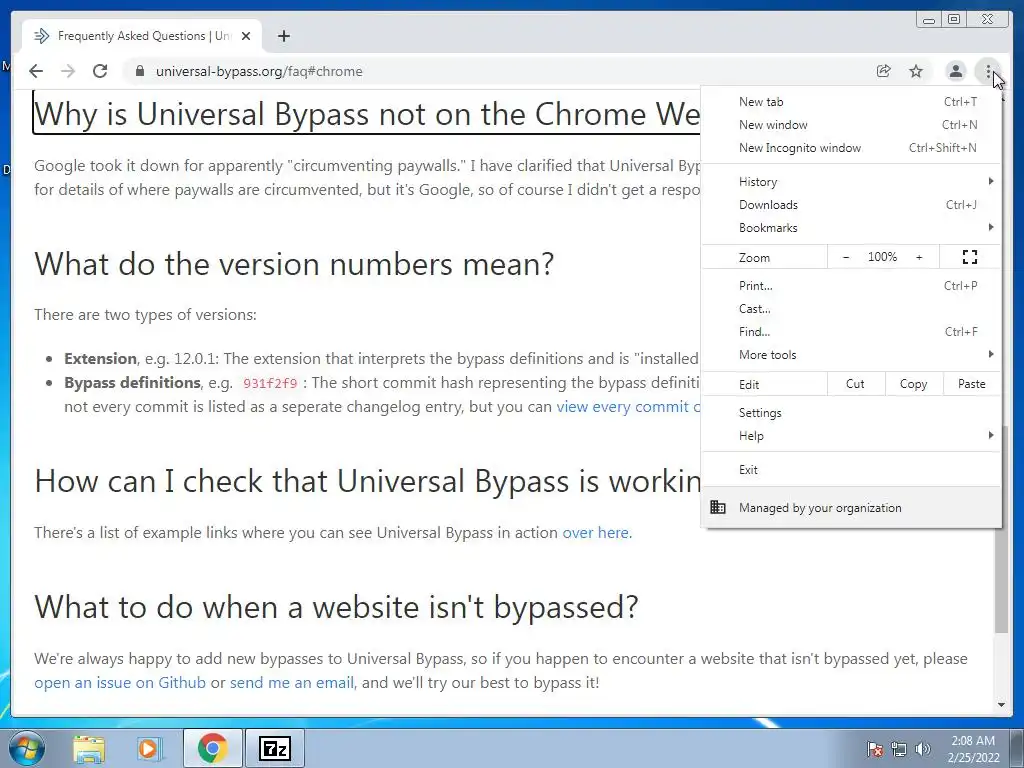Viewport: 1024px width, 768px height.
Task: Open the 'over here' example links link
Action: click(596, 533)
